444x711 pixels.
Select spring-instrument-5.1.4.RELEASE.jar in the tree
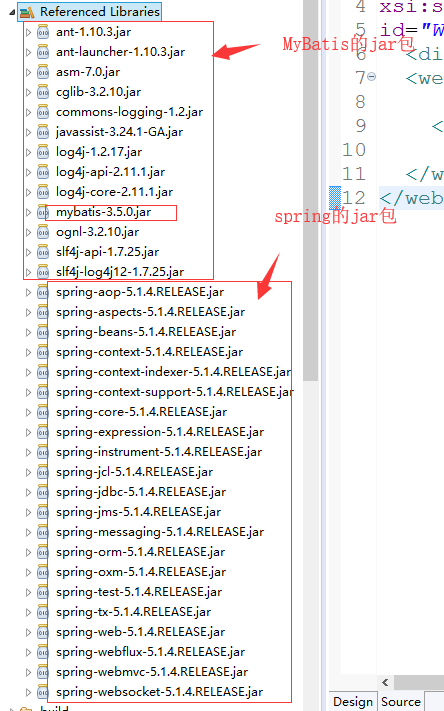[x=159, y=452]
